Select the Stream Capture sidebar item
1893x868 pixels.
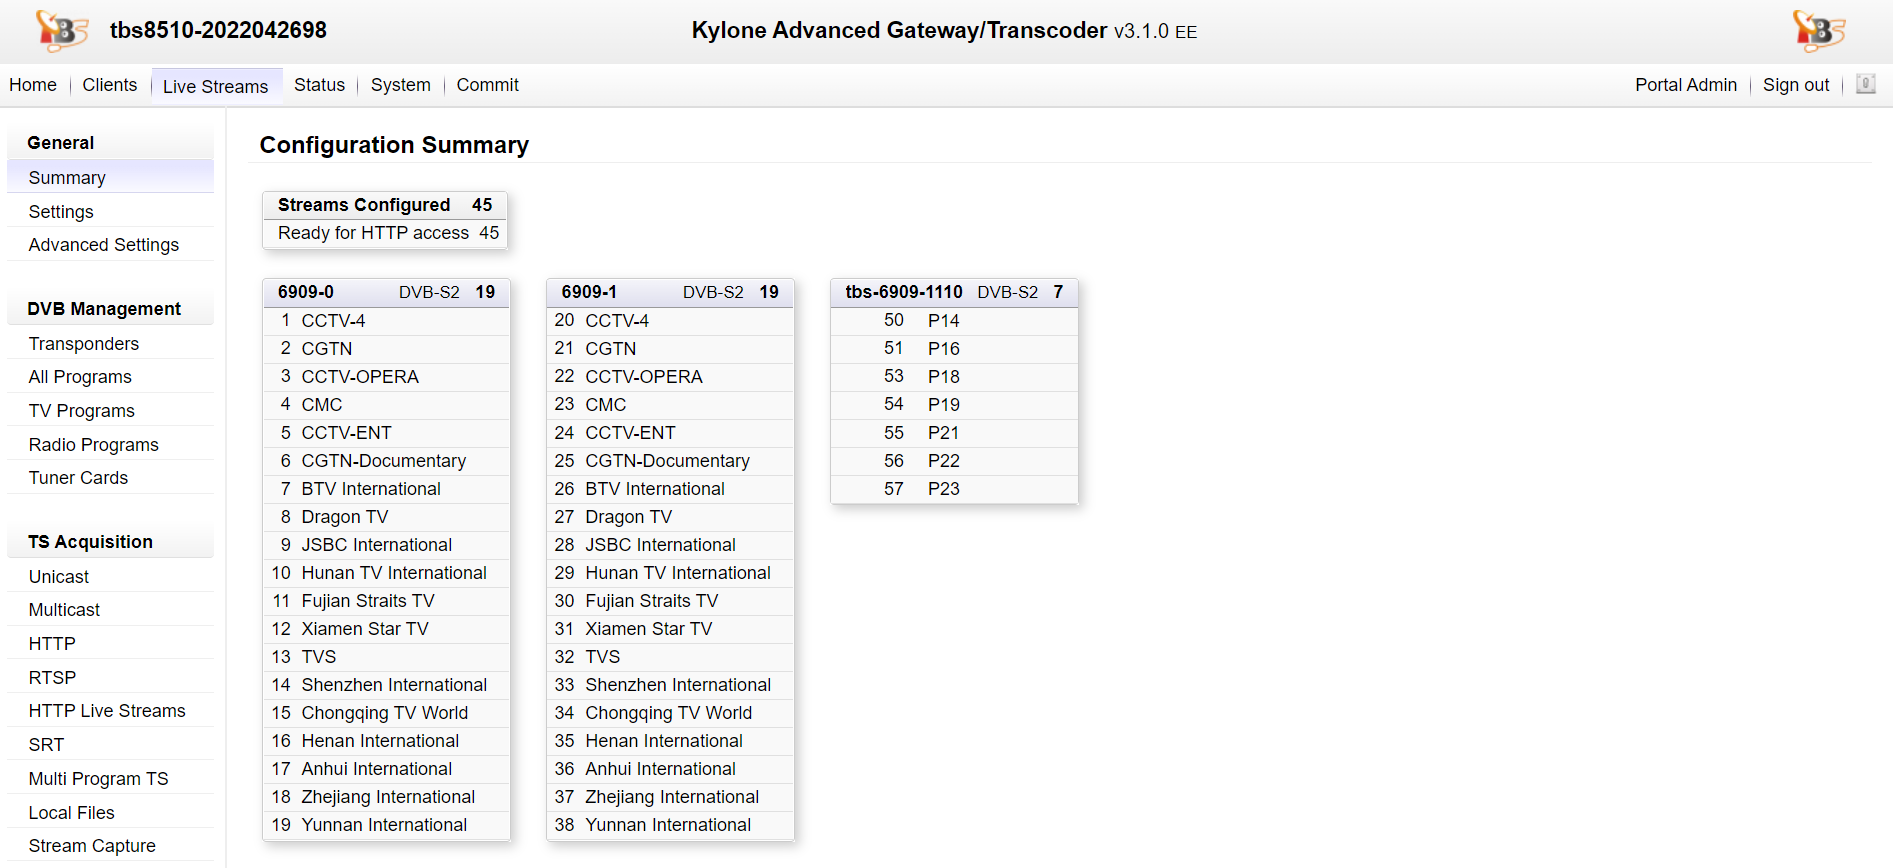[x=92, y=846]
